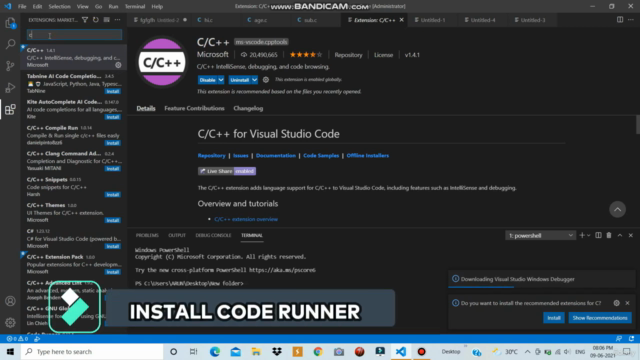This screenshot has height=360, width=640.
Task: Open the Run and Debug view
Action: click(x=10, y=87)
